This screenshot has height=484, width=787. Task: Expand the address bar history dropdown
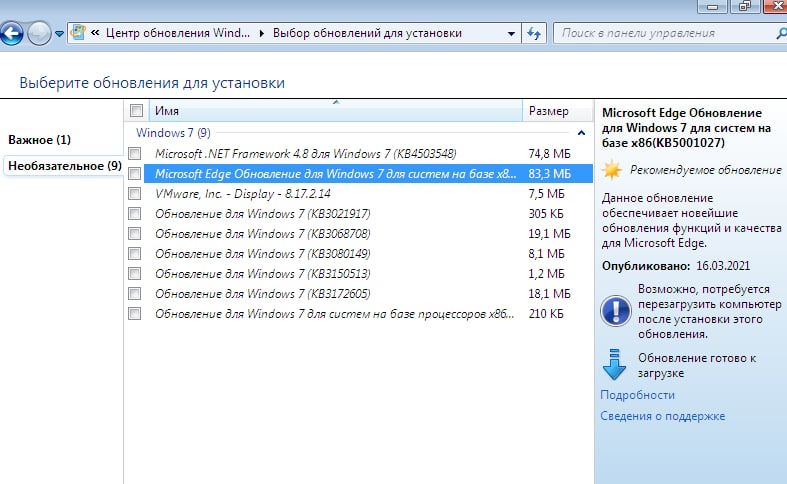[511, 34]
